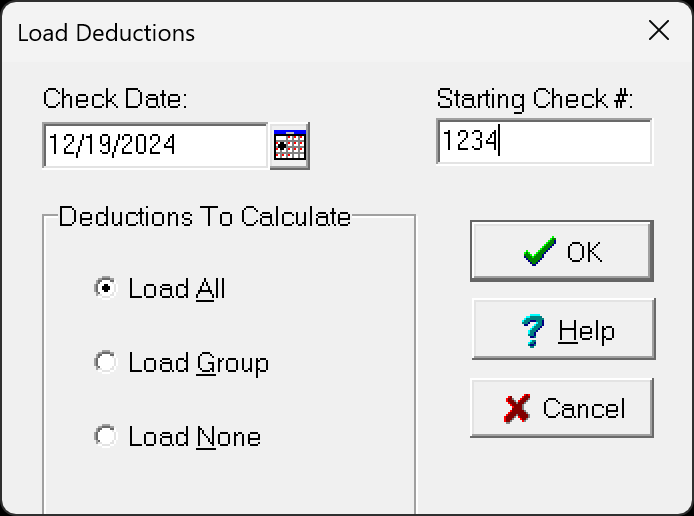
Task: Select the Load Group radio button
Action: [106, 362]
